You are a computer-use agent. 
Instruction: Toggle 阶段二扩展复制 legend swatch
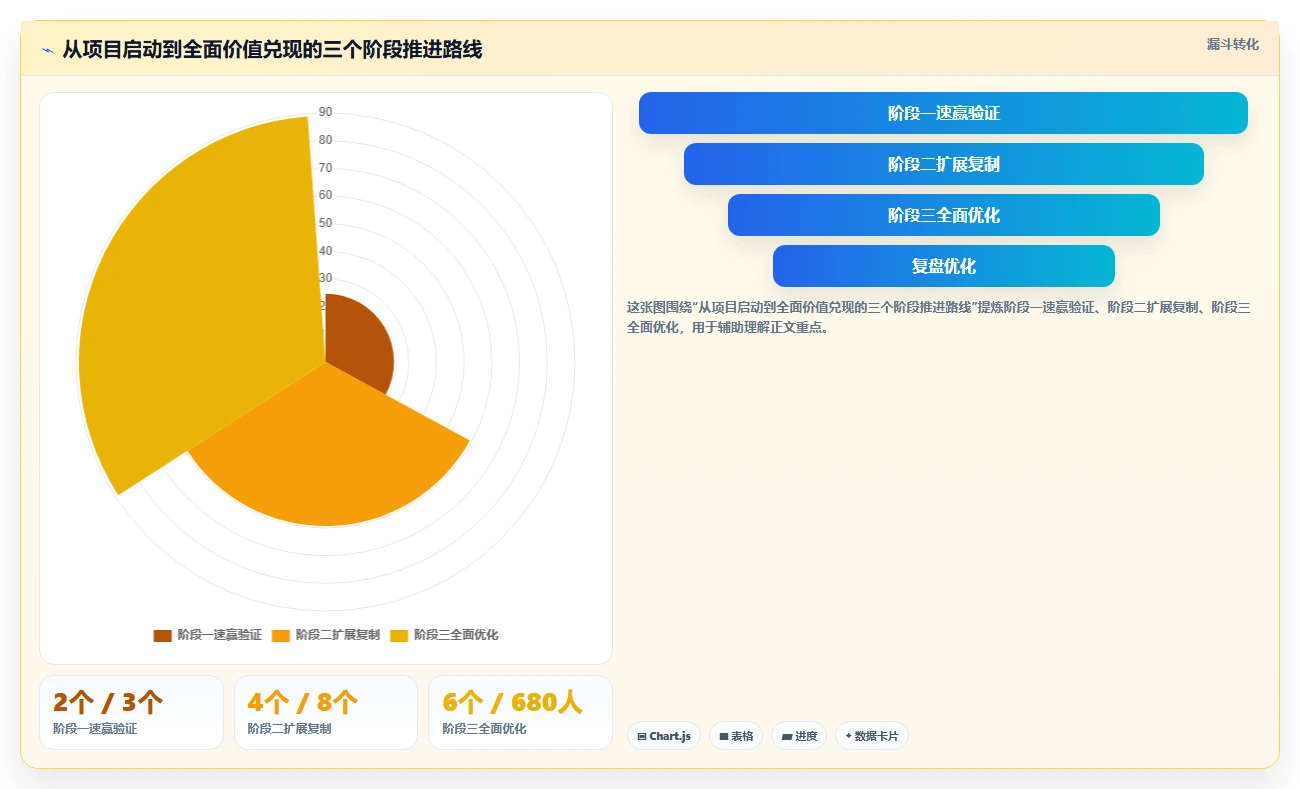point(281,635)
